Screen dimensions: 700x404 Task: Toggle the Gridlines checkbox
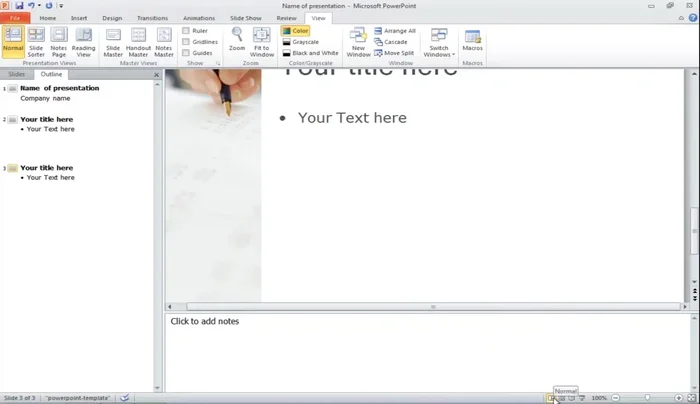pos(186,42)
